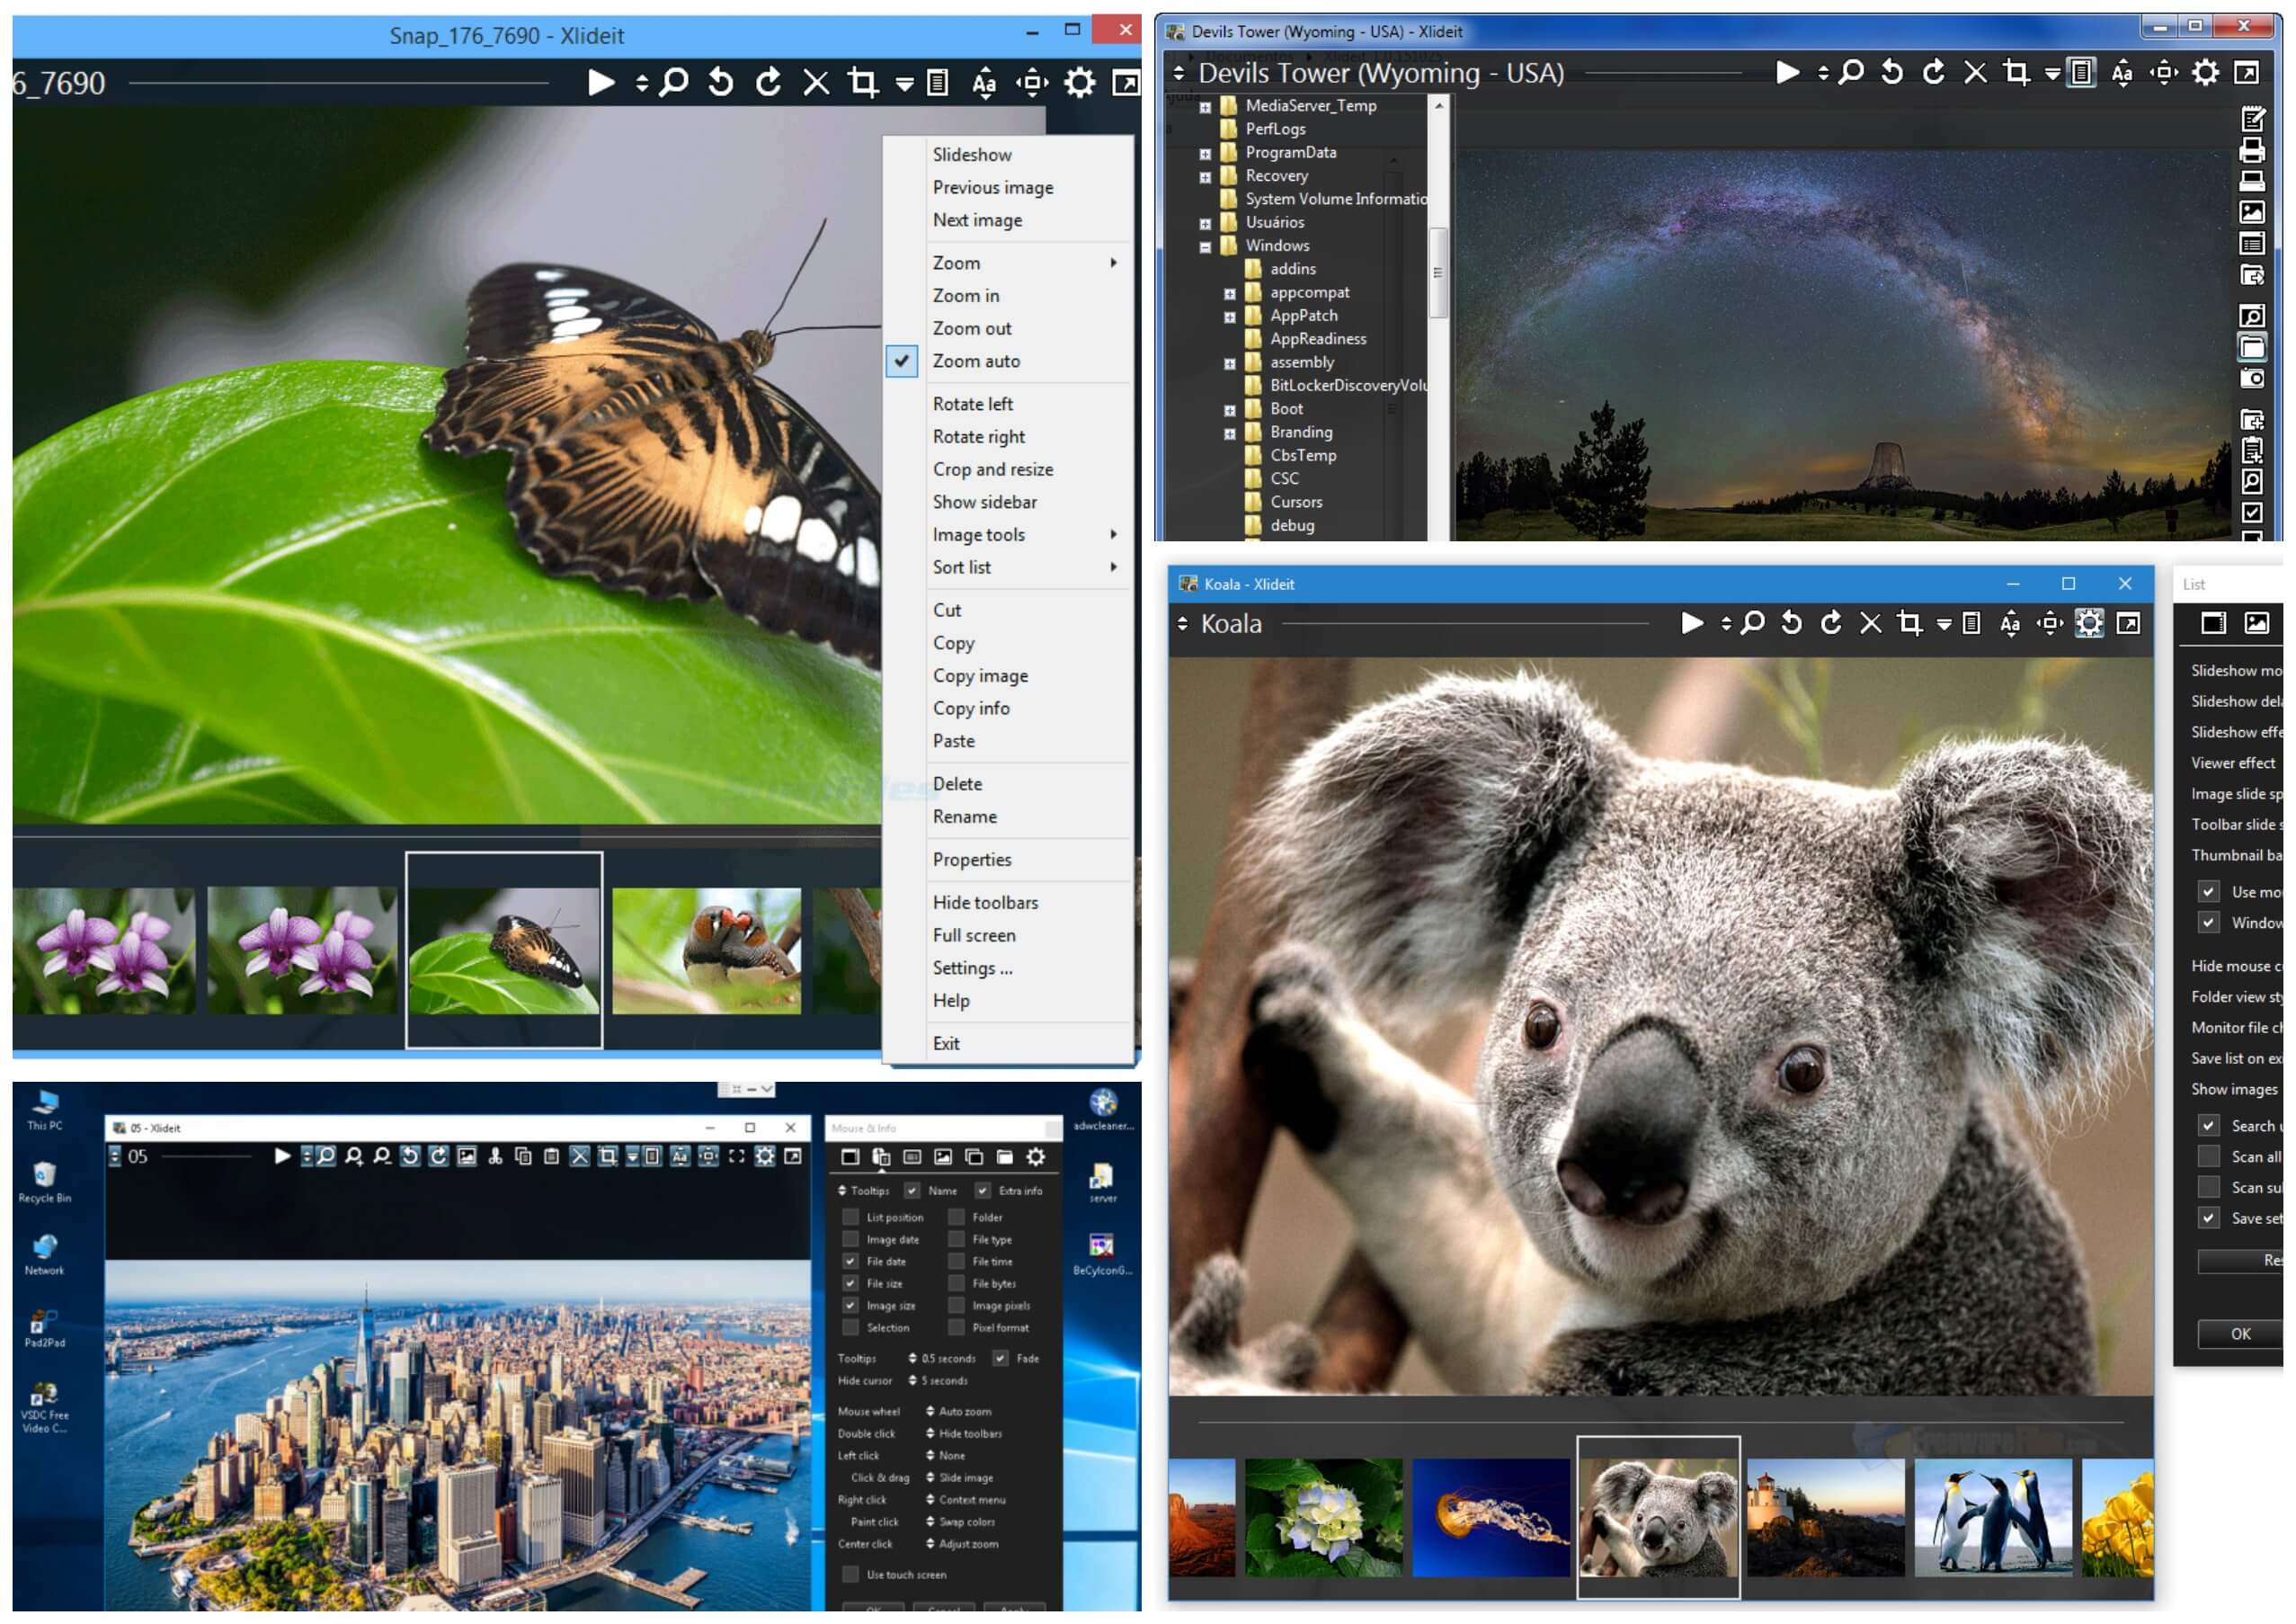Collapse the Windows folder in tree
2296x1624 pixels.
point(1205,246)
